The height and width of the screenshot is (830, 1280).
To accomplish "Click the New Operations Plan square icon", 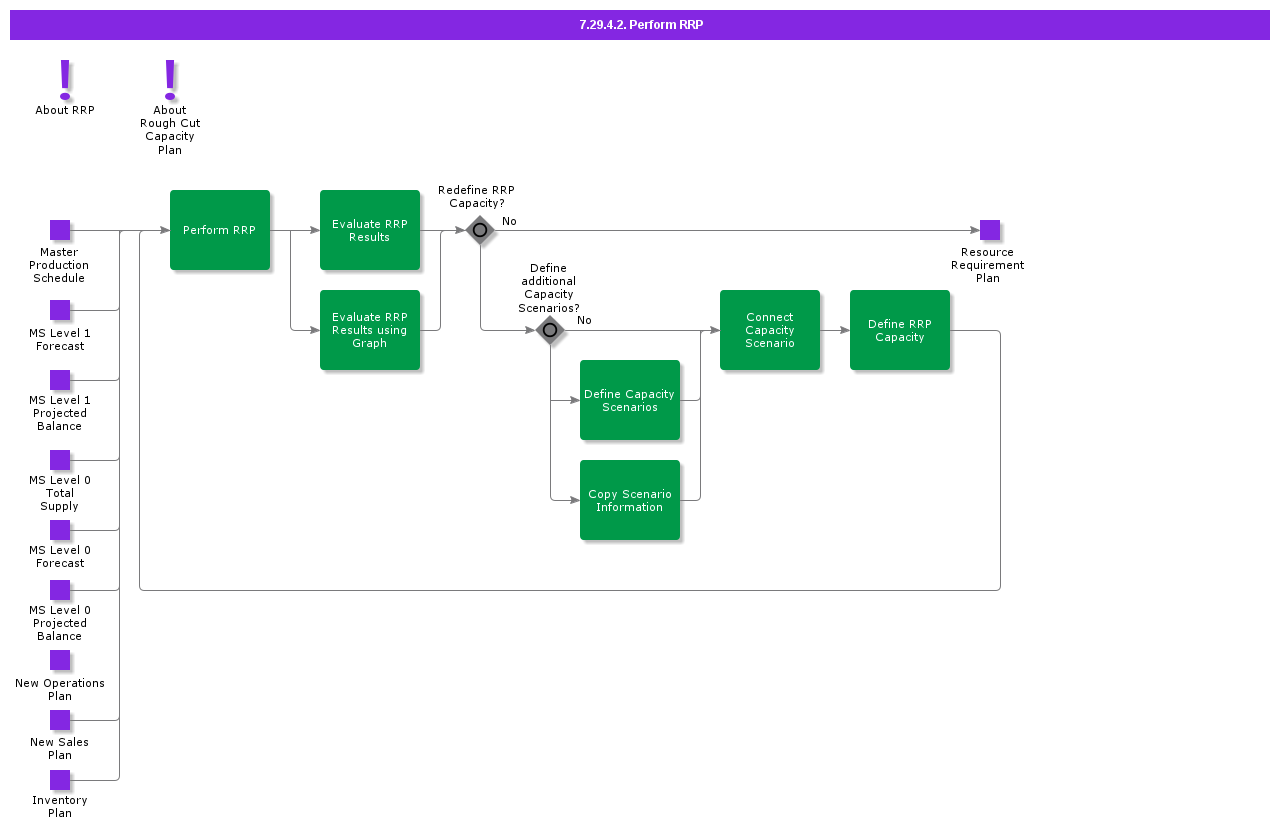I will pyautogui.click(x=60, y=660).
